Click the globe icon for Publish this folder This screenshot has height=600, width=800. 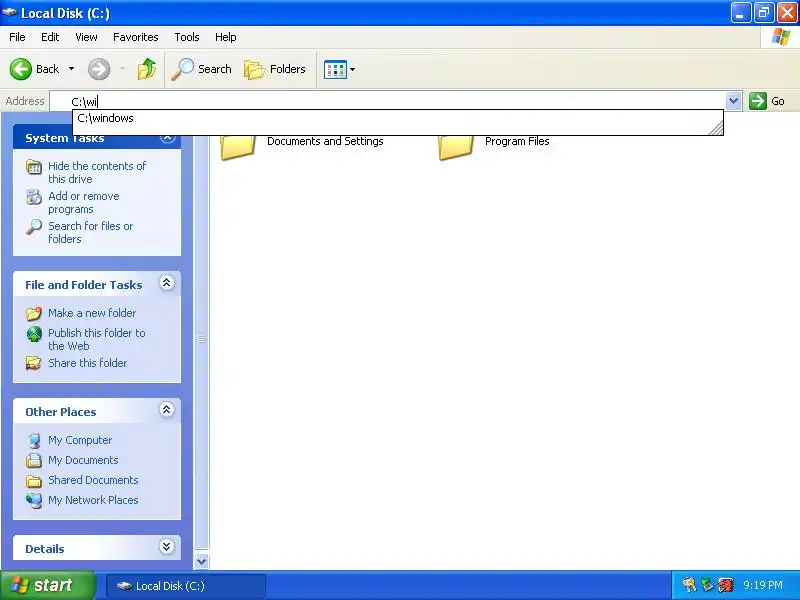click(x=34, y=334)
